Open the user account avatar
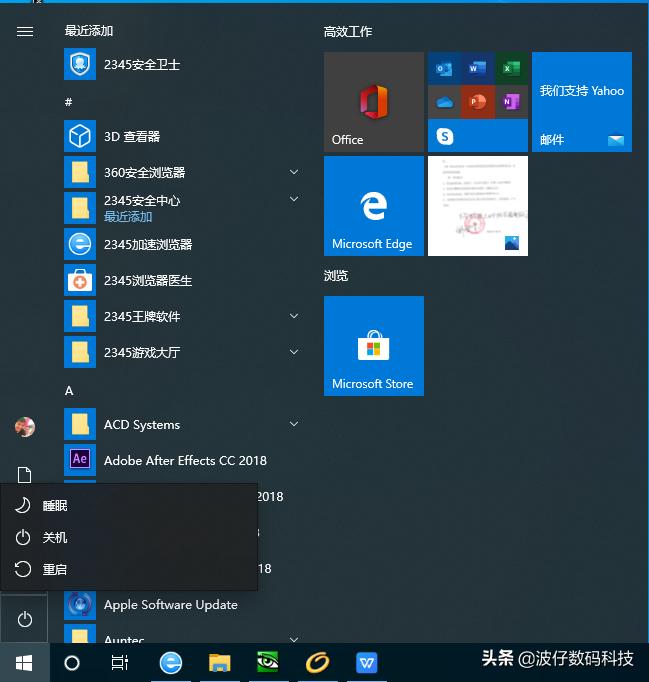This screenshot has height=682, width=649. pyautogui.click(x=25, y=427)
